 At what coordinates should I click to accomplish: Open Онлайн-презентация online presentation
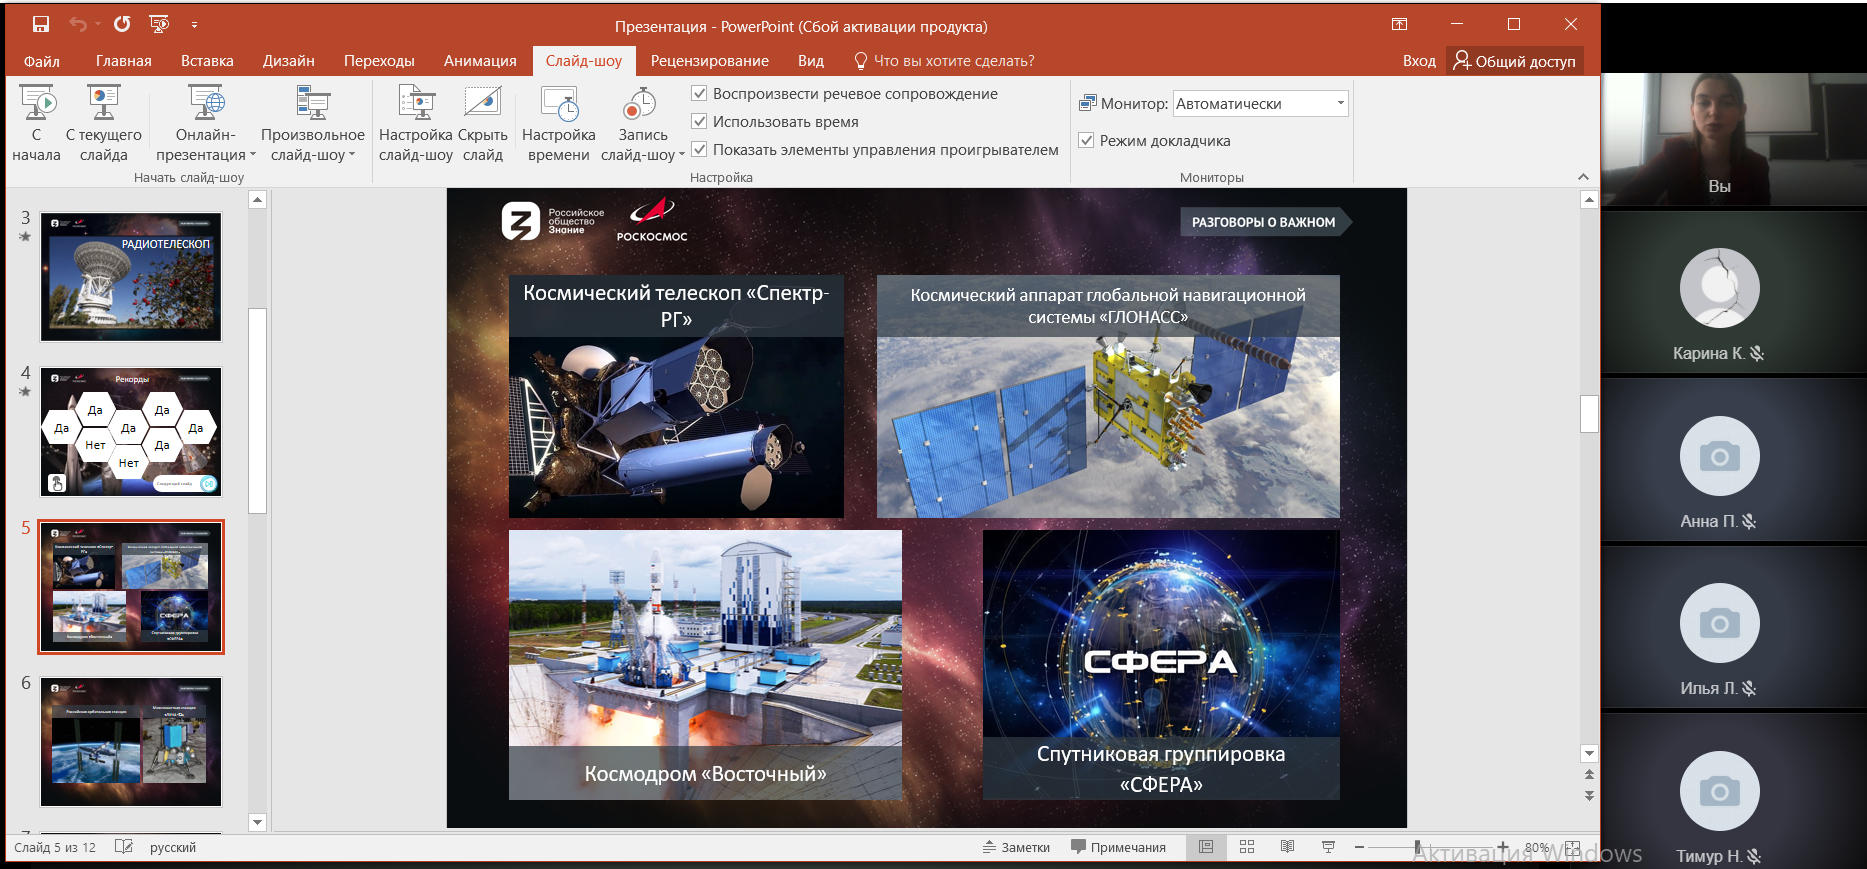click(x=206, y=124)
